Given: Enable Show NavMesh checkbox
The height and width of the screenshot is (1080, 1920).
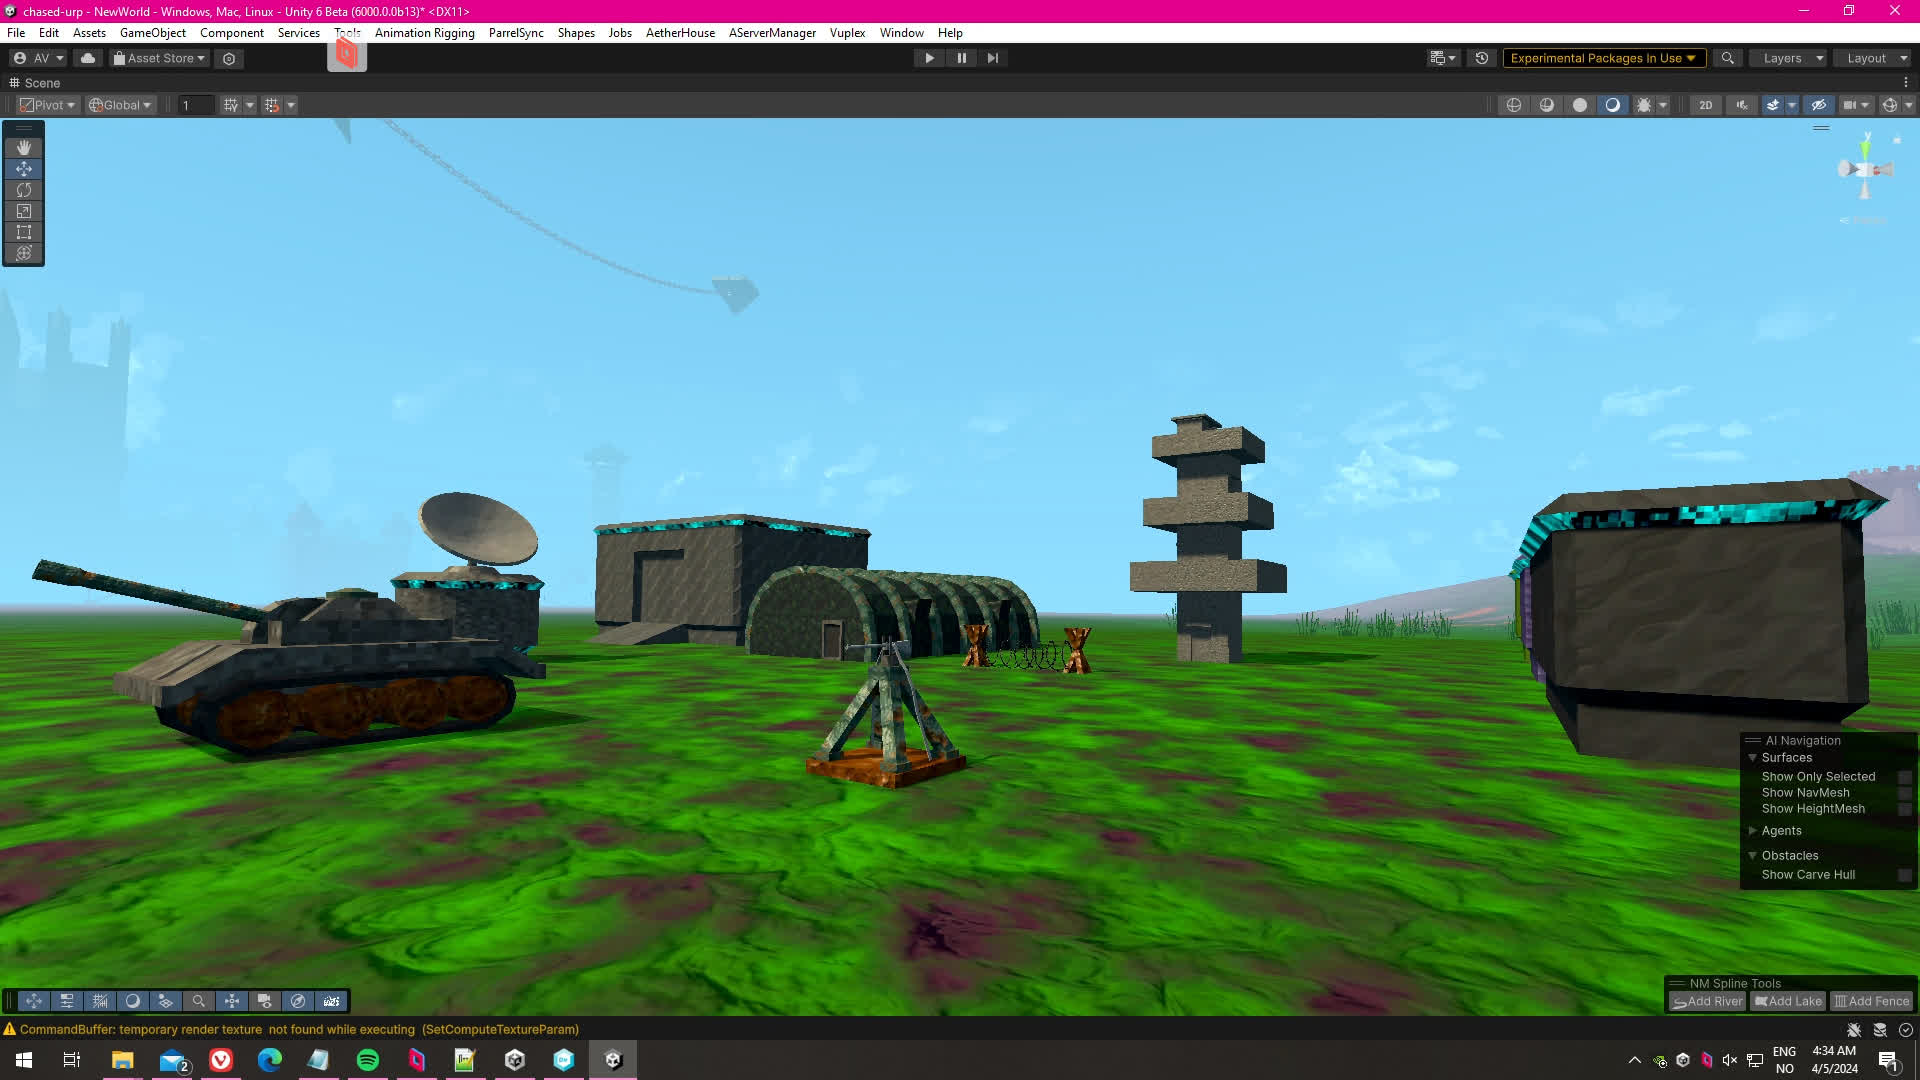Looking at the screenshot, I should (1904, 793).
